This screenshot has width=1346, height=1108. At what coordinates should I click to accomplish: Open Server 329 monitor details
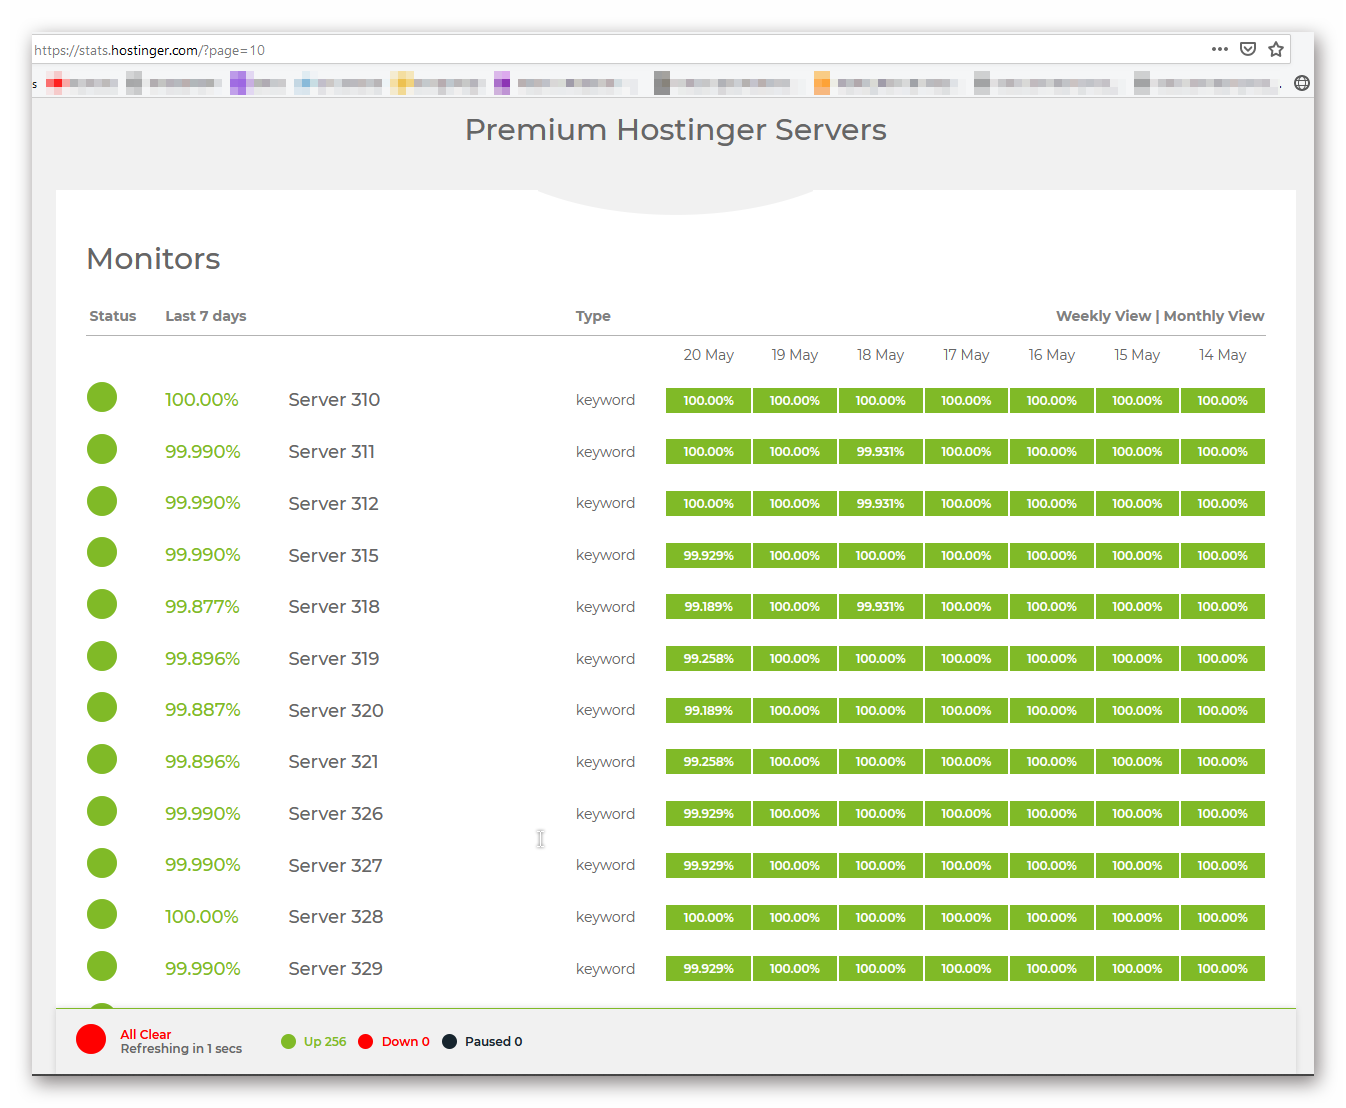point(335,969)
